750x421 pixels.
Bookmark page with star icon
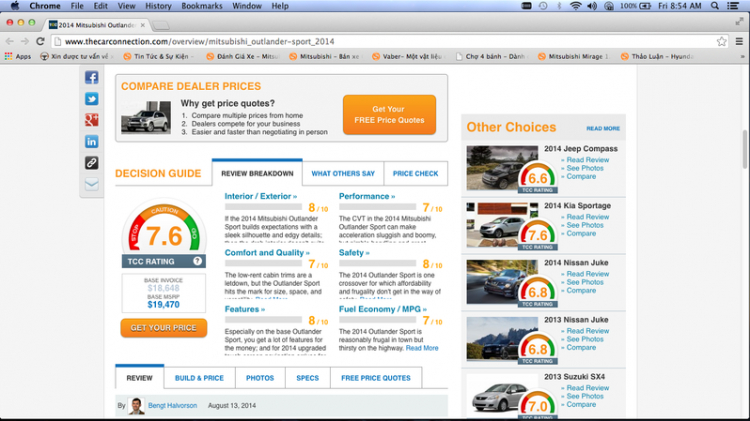tap(722, 42)
